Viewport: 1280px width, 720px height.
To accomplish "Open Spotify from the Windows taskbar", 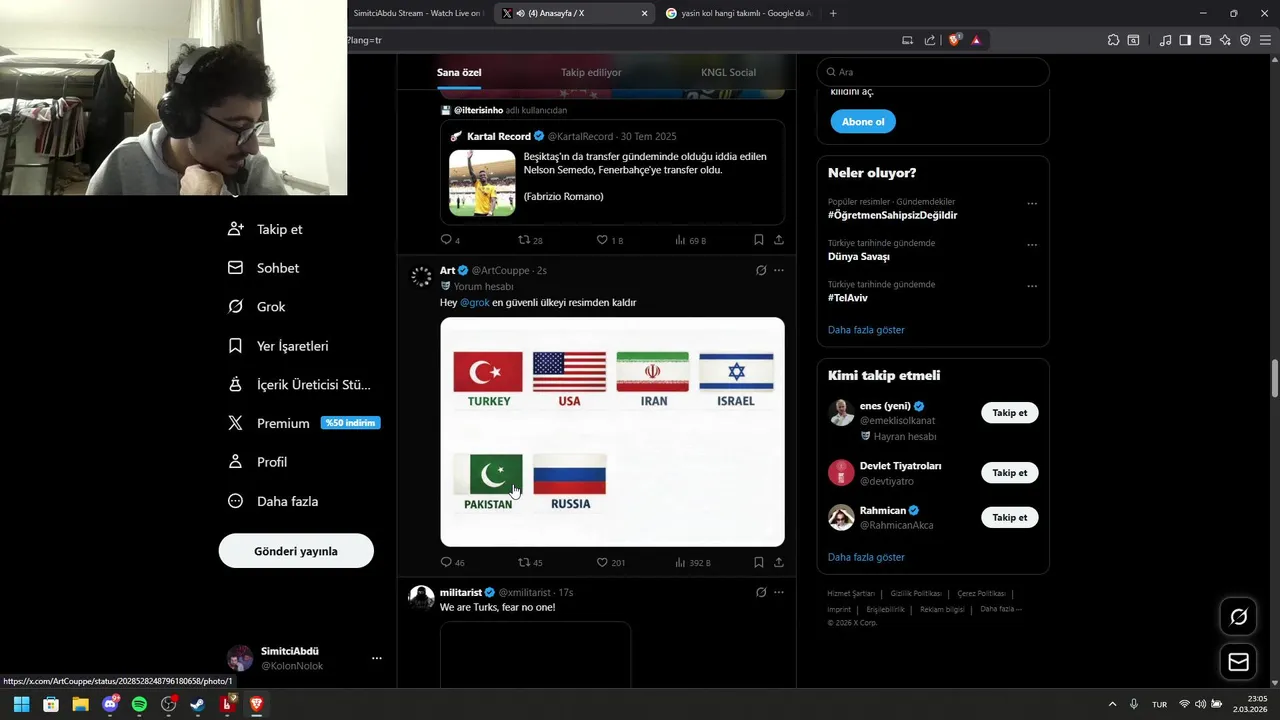I will coord(139,704).
